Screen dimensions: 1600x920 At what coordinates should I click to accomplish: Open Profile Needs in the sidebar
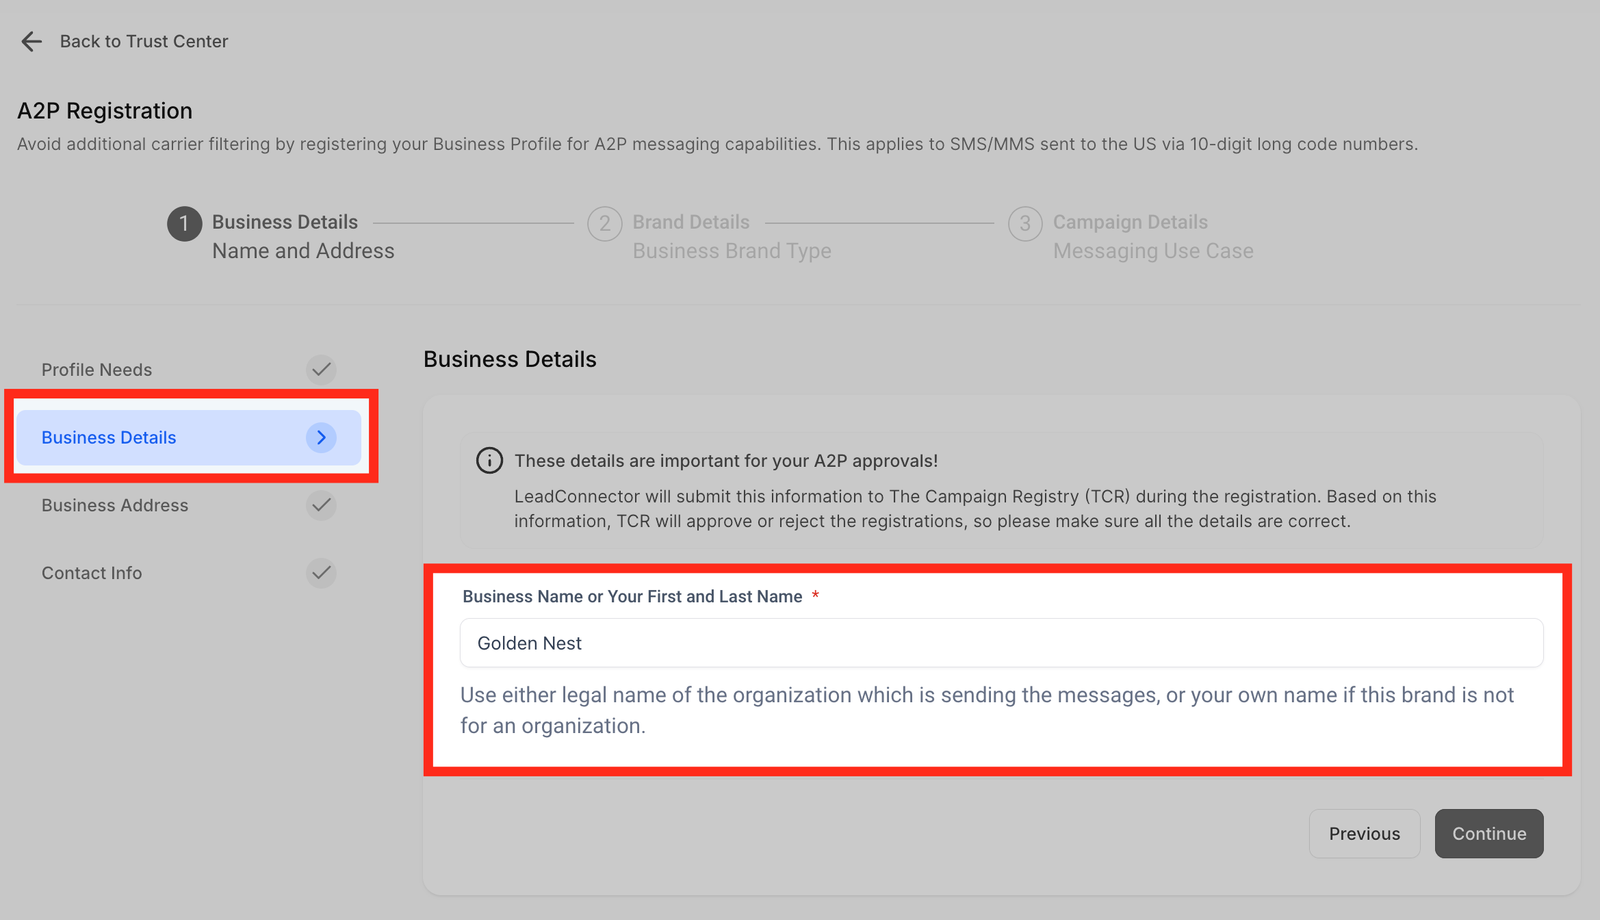pos(97,370)
